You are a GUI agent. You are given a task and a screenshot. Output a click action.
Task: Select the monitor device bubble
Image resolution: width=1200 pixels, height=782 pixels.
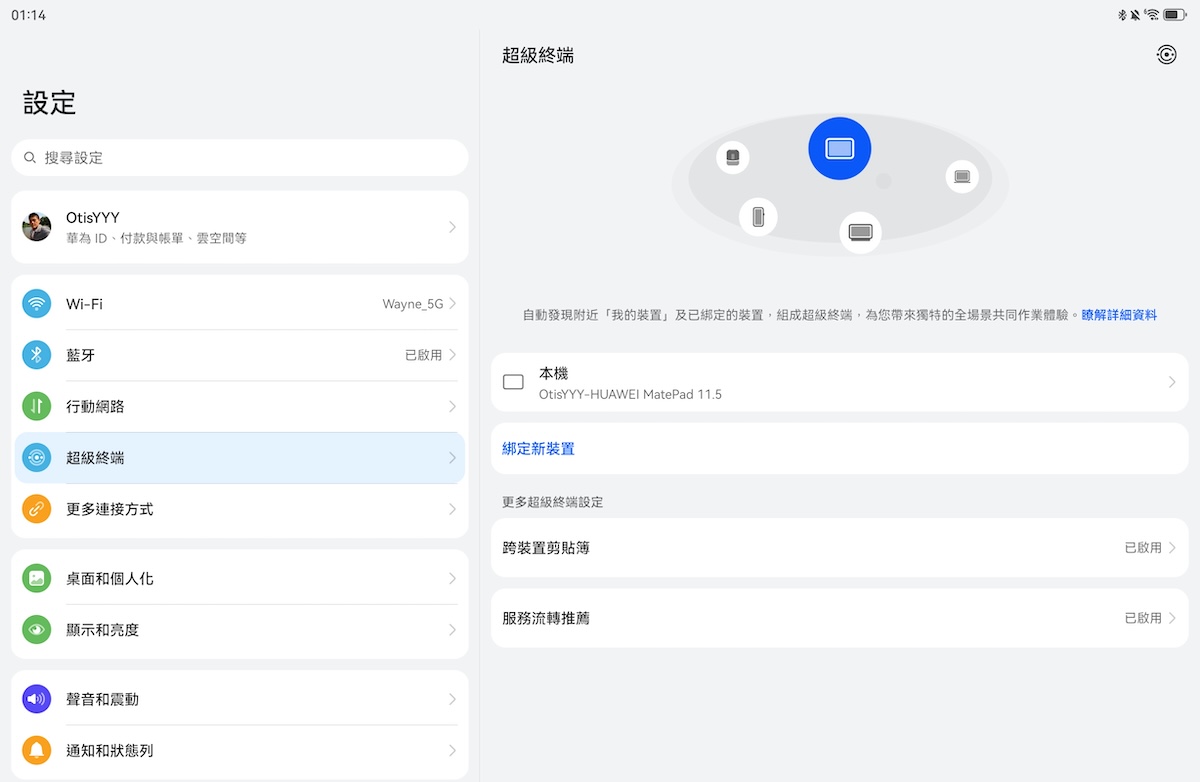(x=860, y=232)
